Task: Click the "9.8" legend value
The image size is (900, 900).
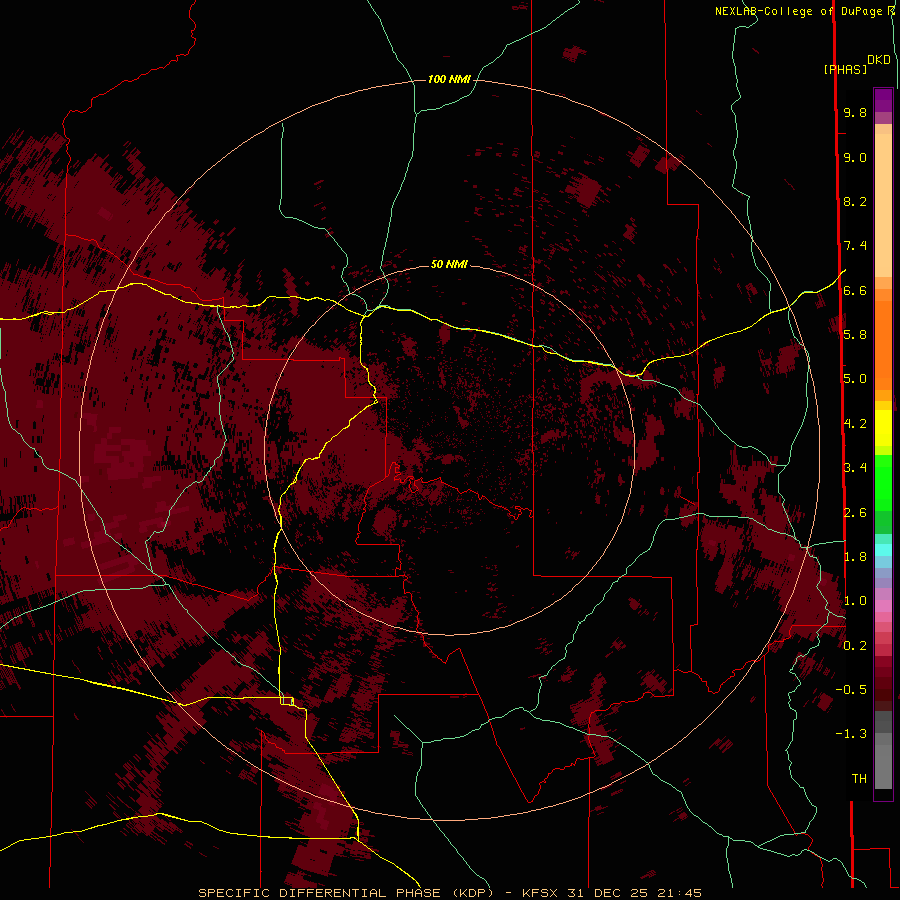Action: (855, 112)
